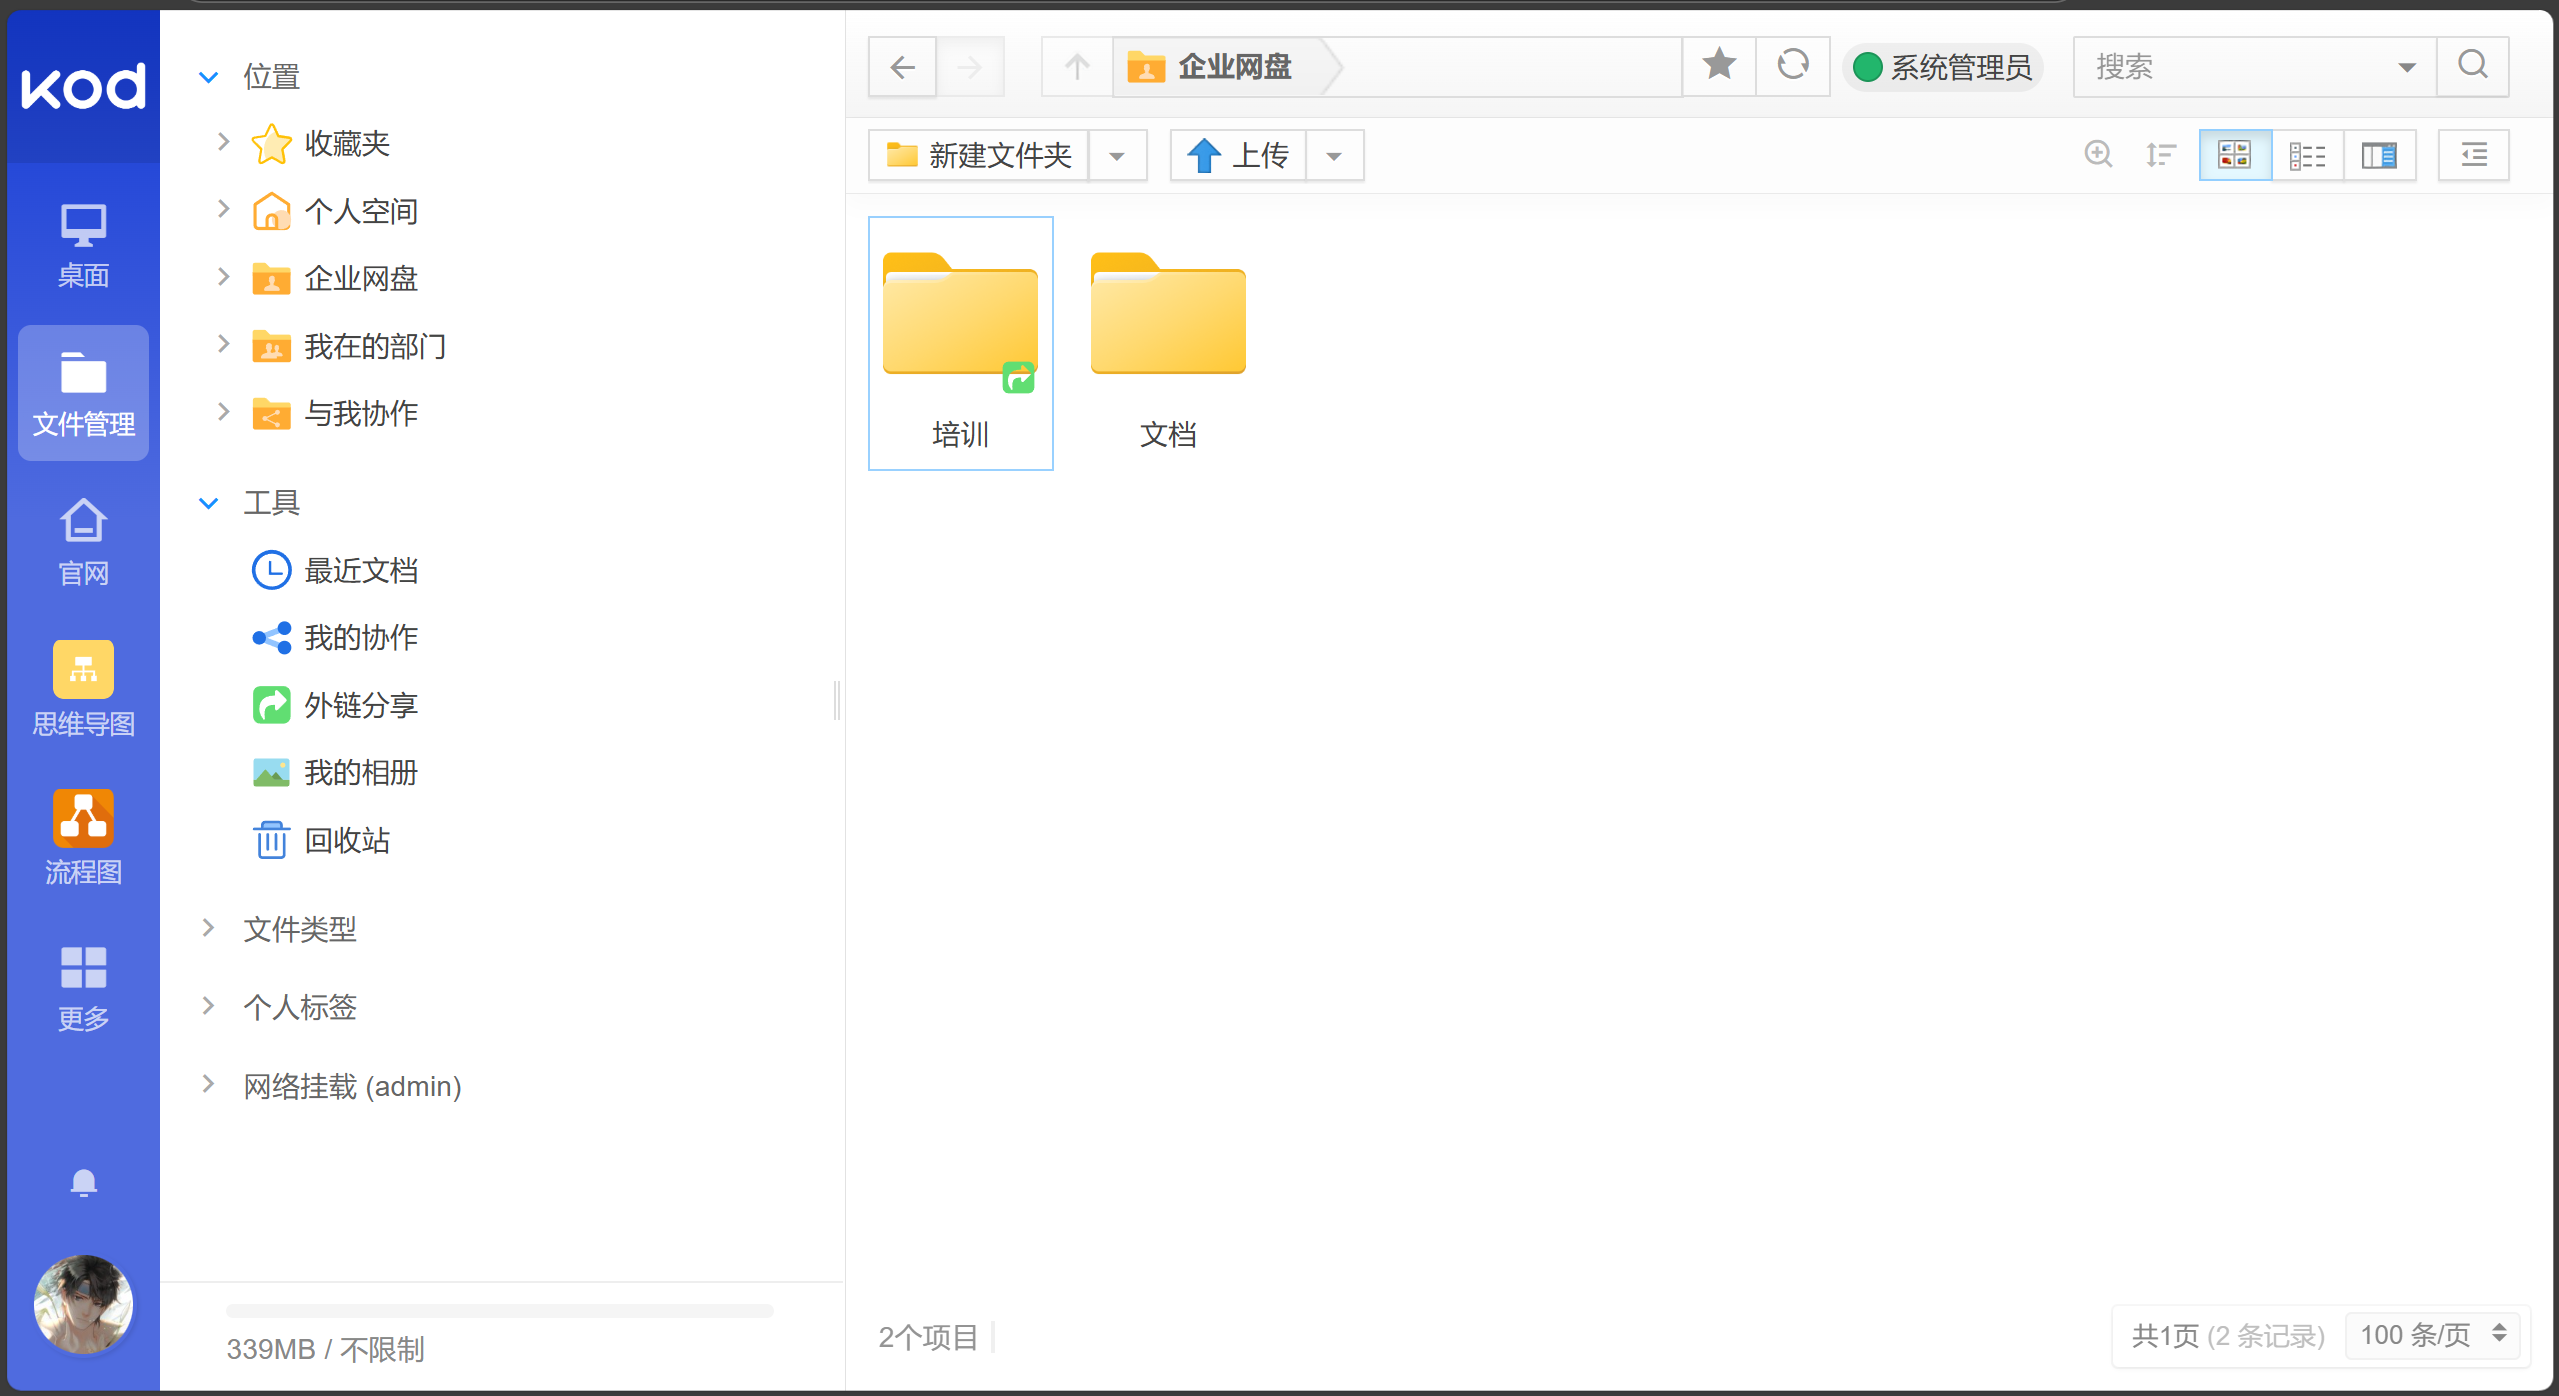2559x1396 pixels.
Task: Click the user avatar picture
Action: click(x=83, y=1304)
